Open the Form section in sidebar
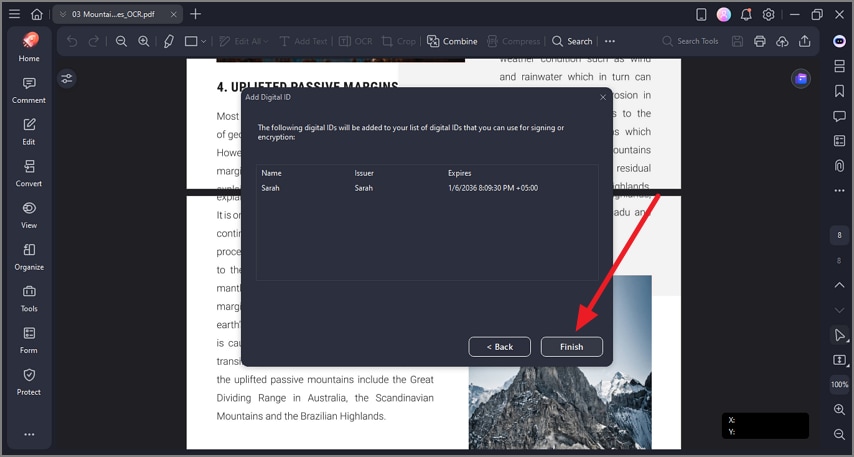The height and width of the screenshot is (457, 854). 29,340
